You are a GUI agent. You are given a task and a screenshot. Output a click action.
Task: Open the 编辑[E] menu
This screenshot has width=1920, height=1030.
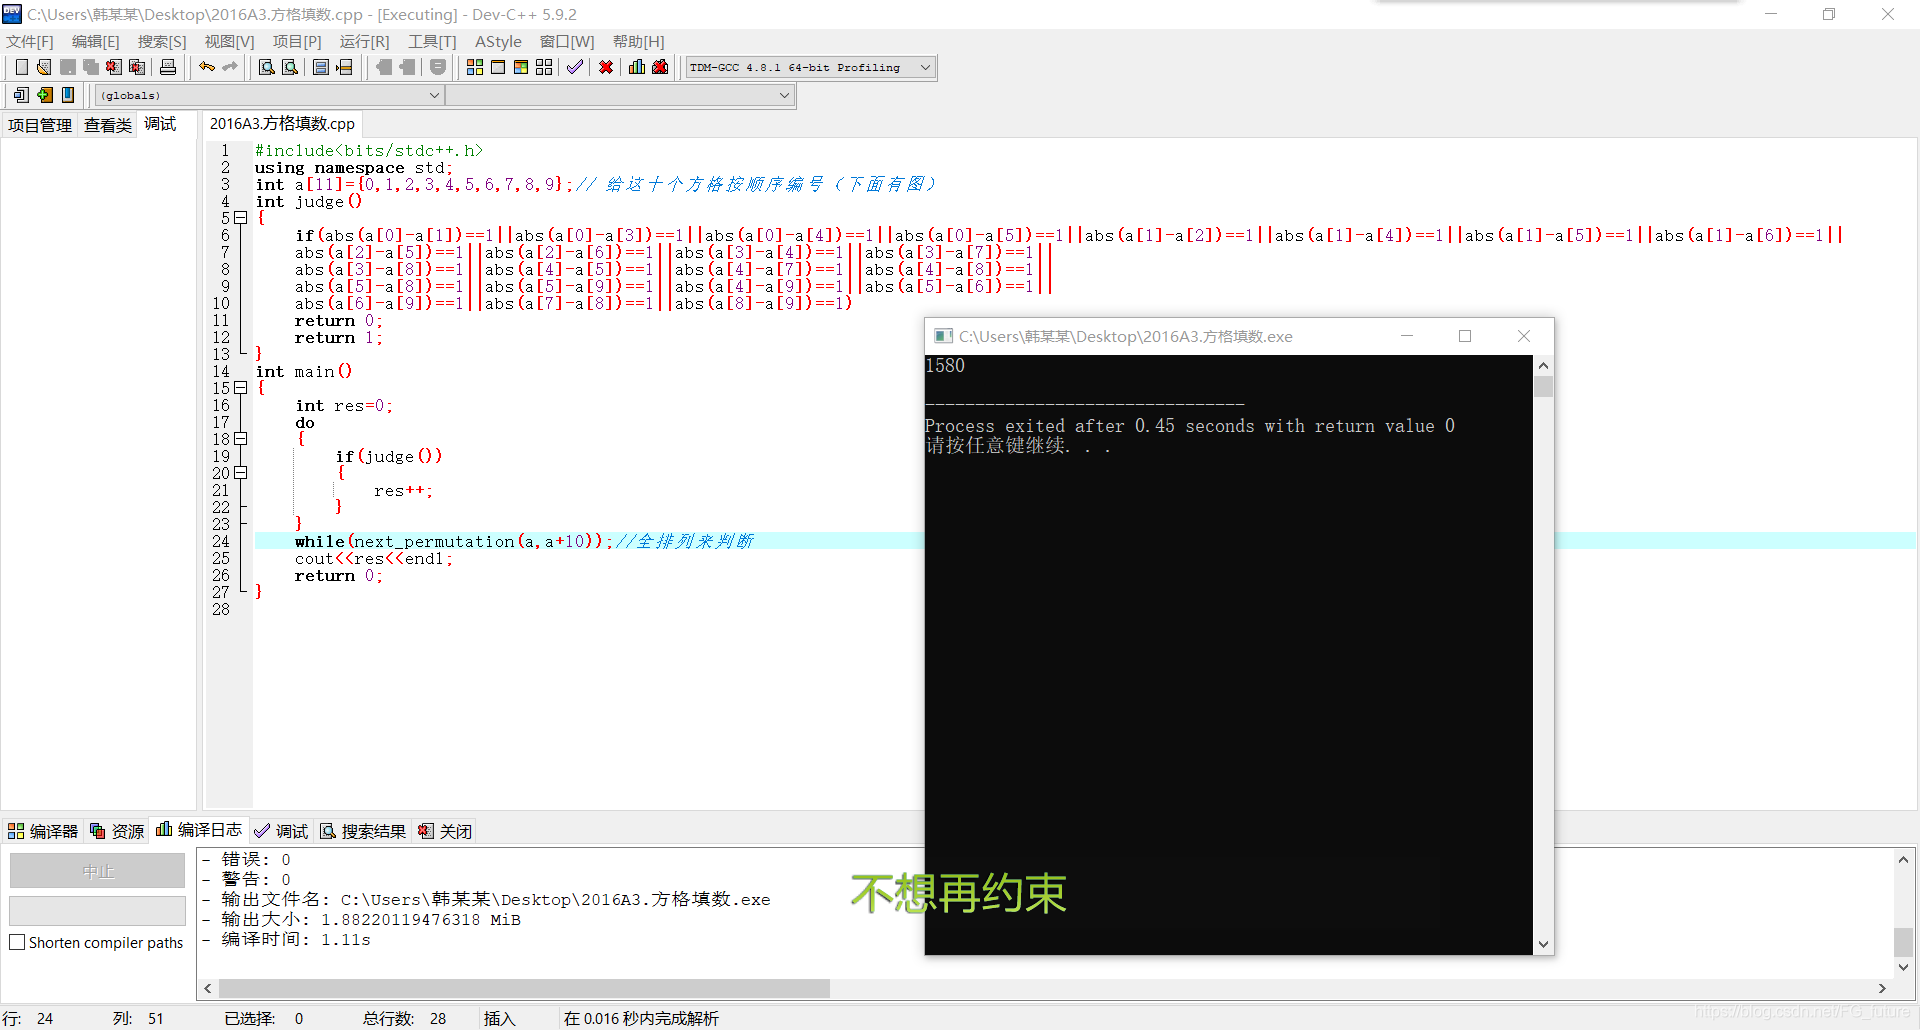coord(96,41)
